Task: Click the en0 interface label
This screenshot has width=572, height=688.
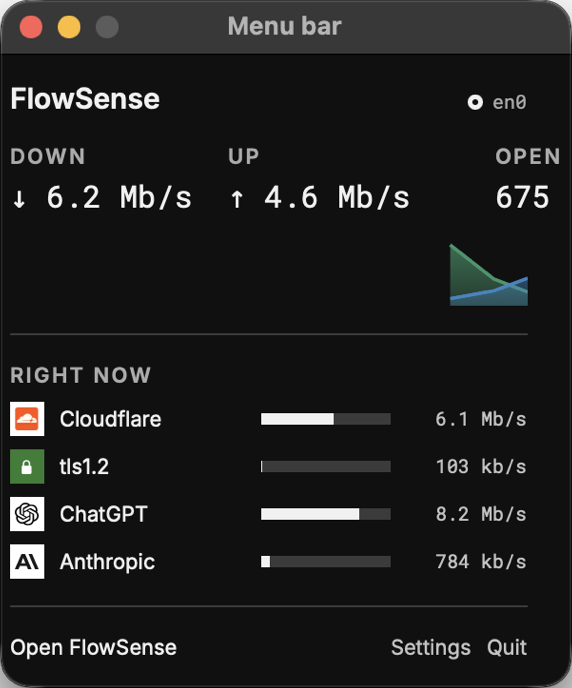Action: pyautogui.click(x=509, y=102)
